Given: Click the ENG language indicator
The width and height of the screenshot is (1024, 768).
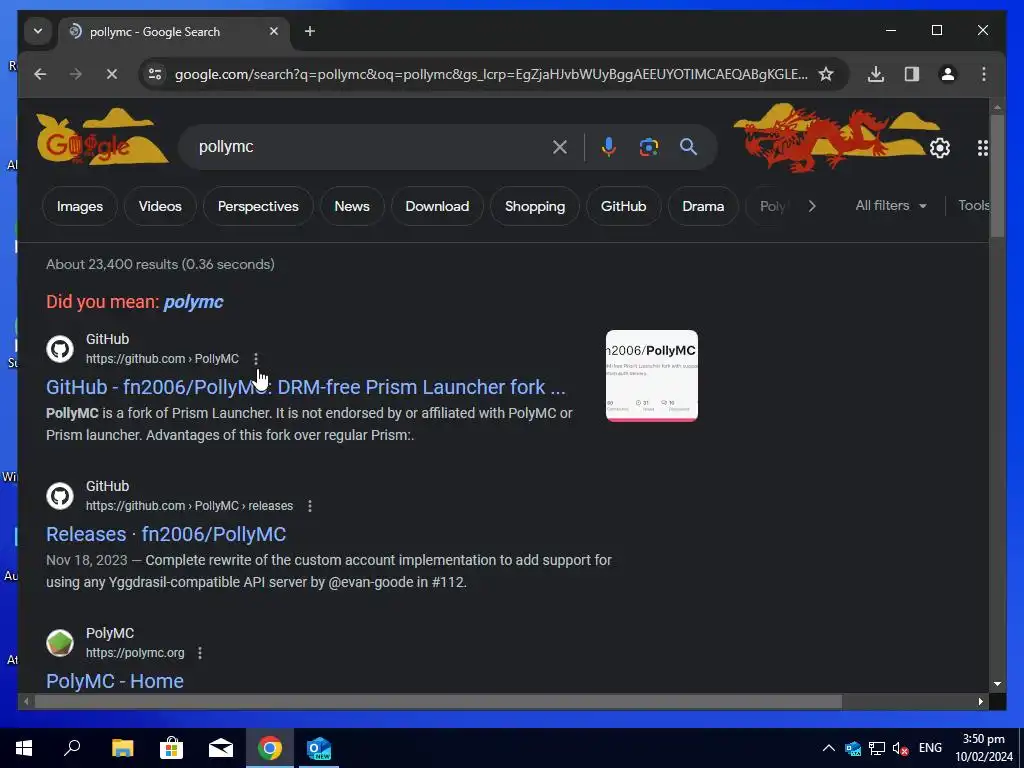Looking at the screenshot, I should point(930,748).
